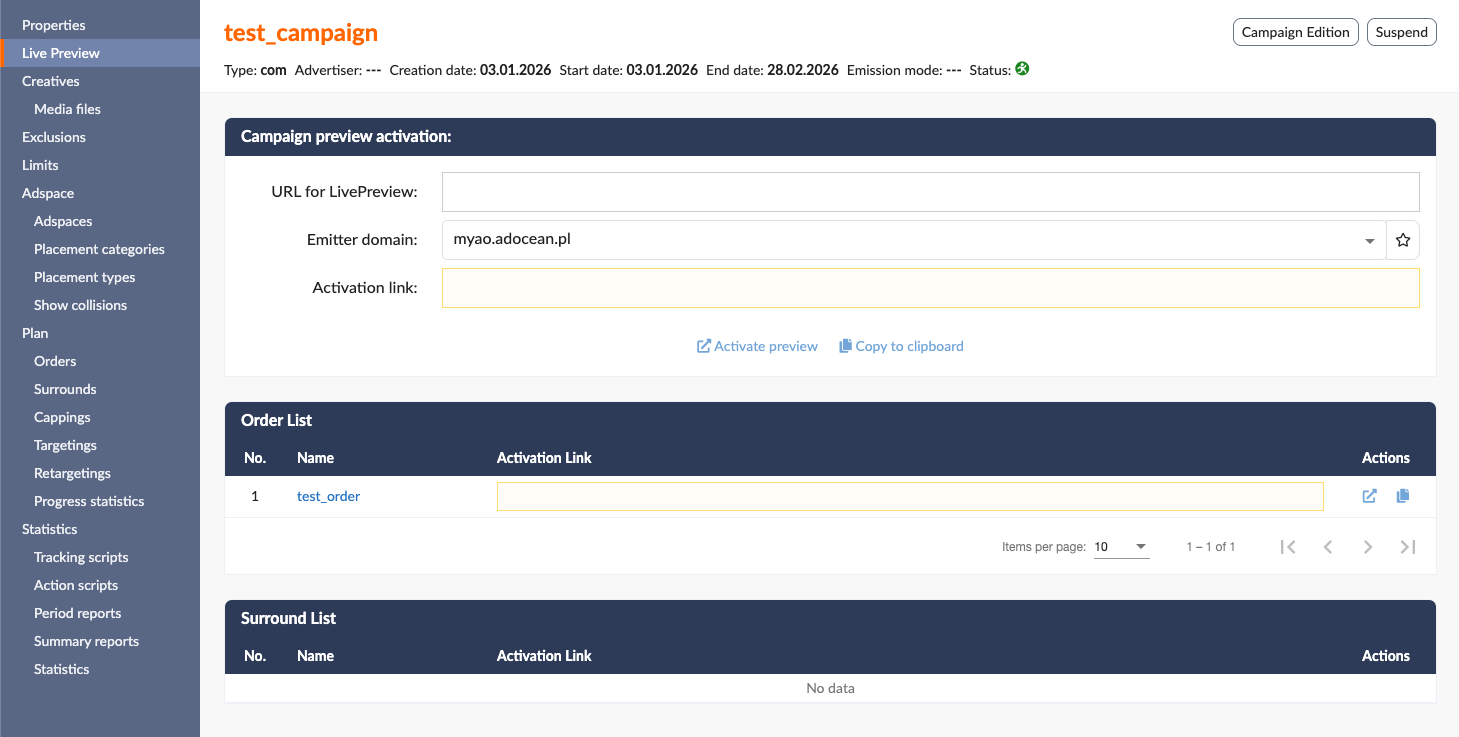Image resolution: width=1459 pixels, height=737 pixels.
Task: Select Targetings in the Plan section
Action: (65, 445)
